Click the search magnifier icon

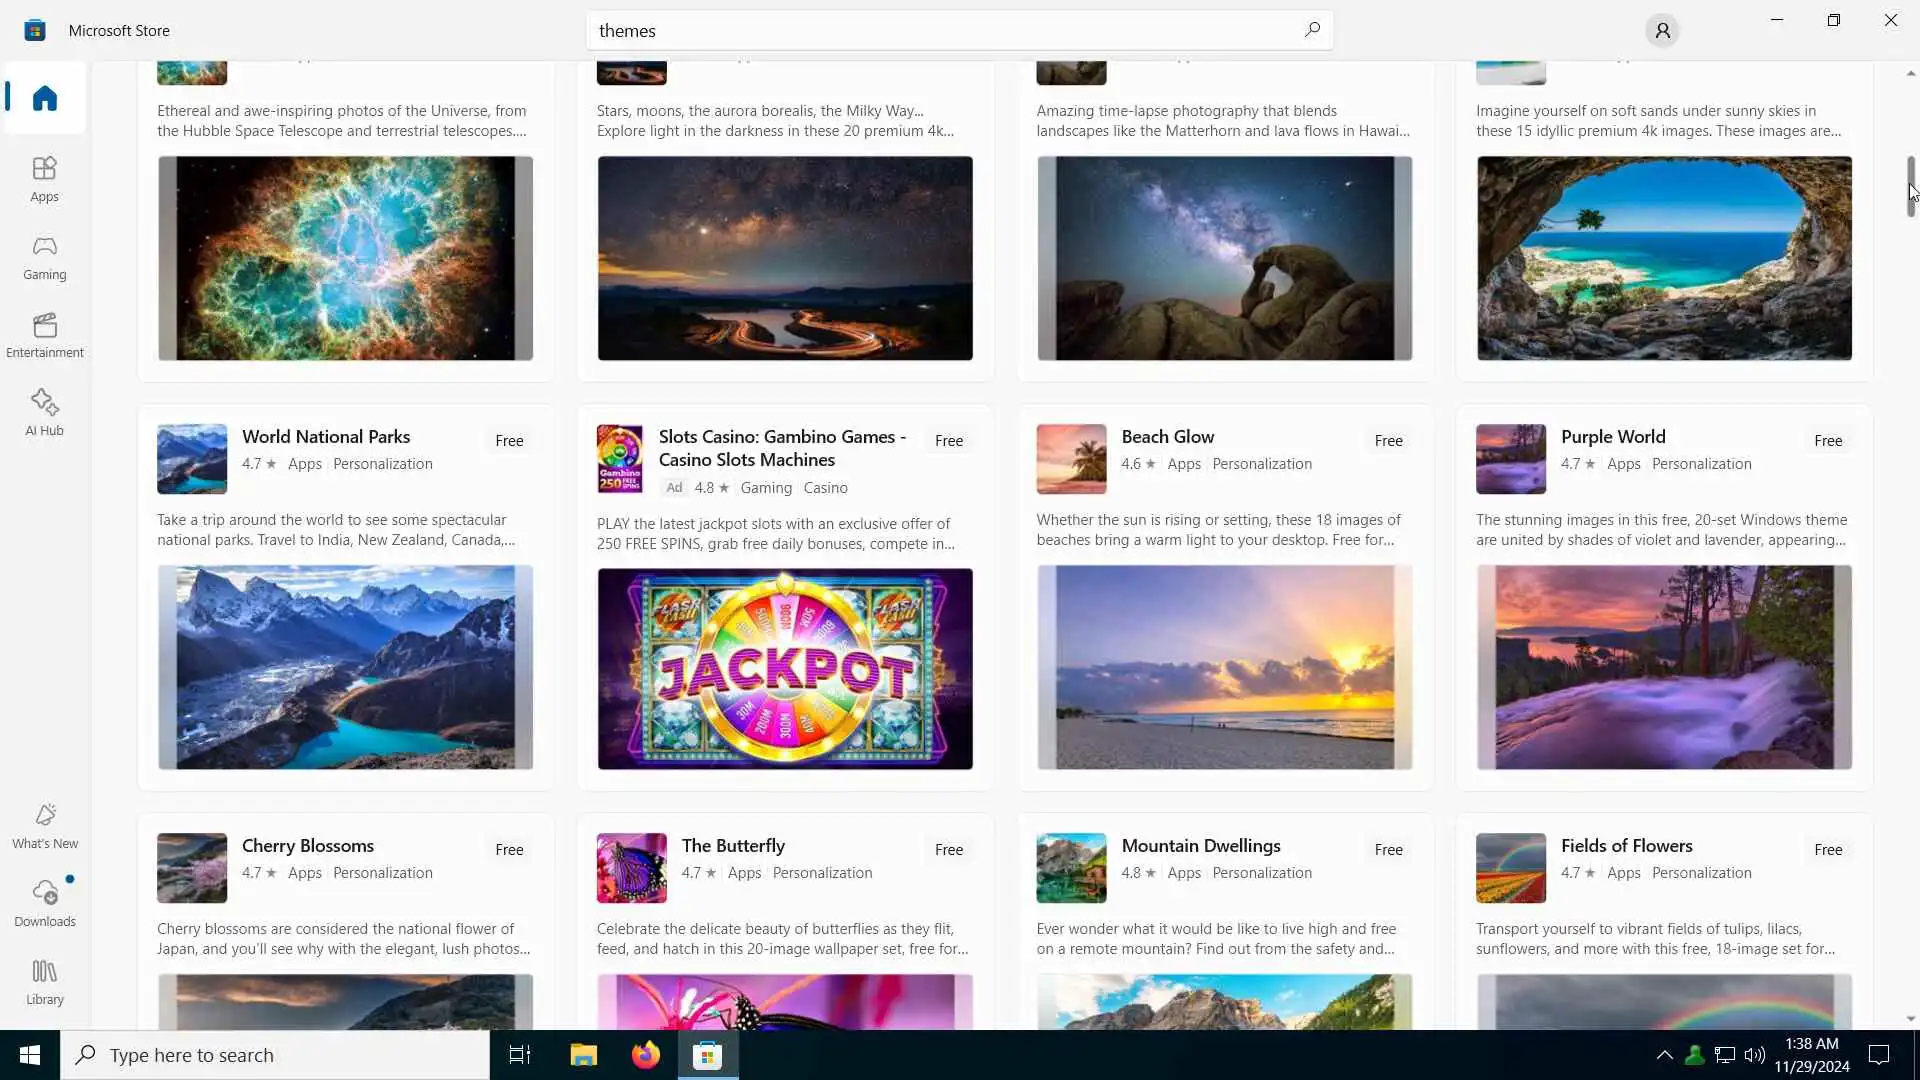coord(1312,30)
